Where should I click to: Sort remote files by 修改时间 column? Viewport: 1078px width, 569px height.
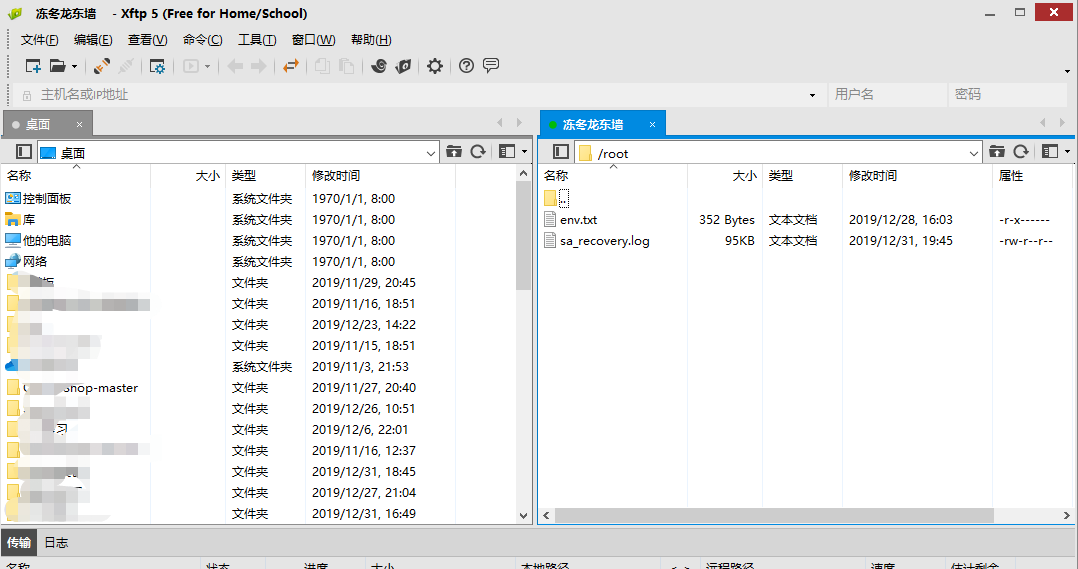(917, 176)
